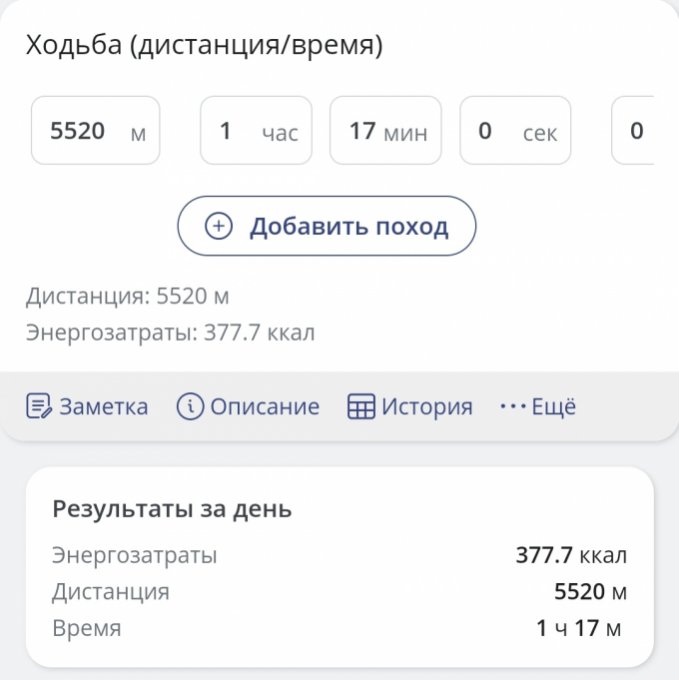Open the Описание text link
The height and width of the screenshot is (680, 679).
[264, 407]
